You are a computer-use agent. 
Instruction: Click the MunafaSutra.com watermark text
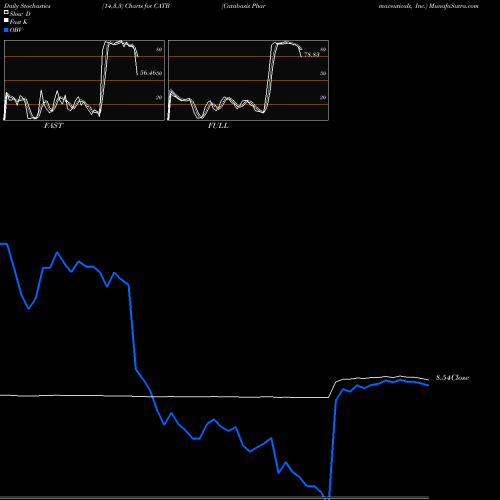pos(454,6)
